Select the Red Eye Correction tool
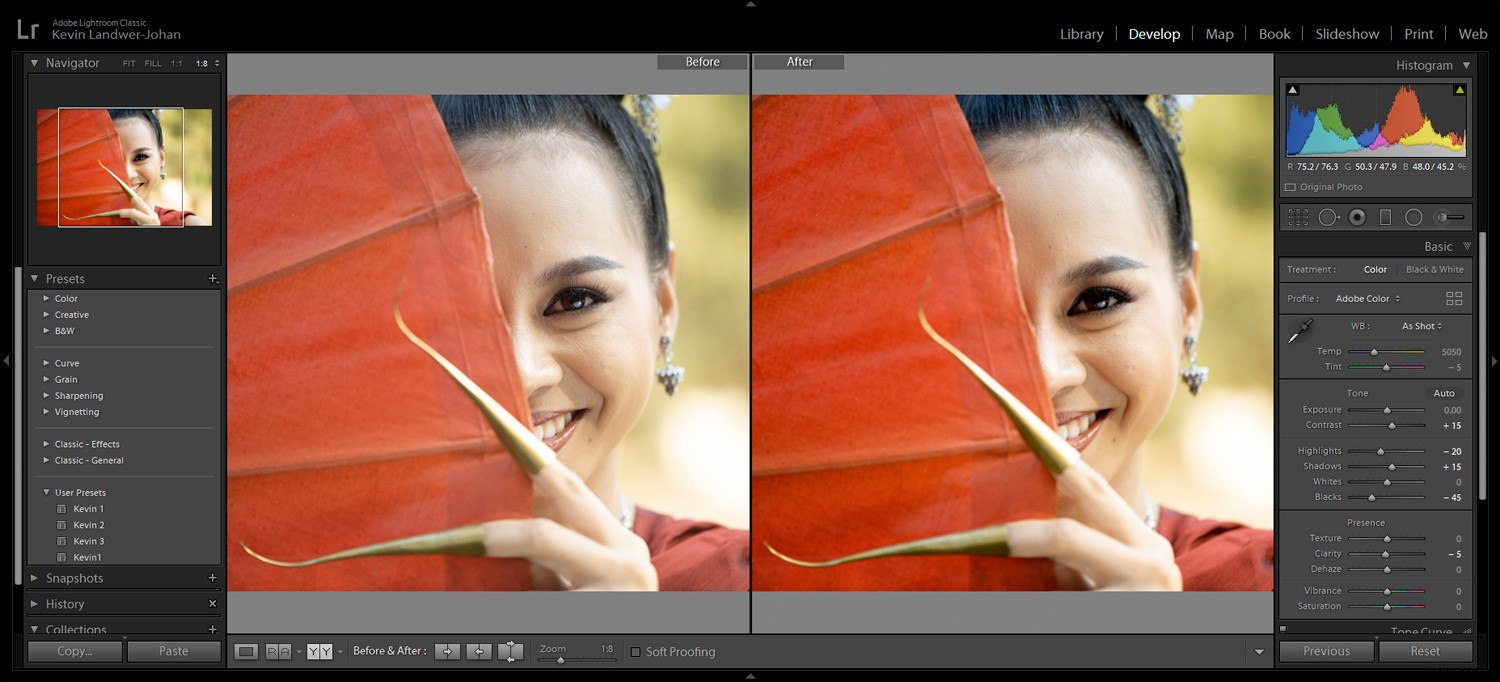 (x=1357, y=217)
